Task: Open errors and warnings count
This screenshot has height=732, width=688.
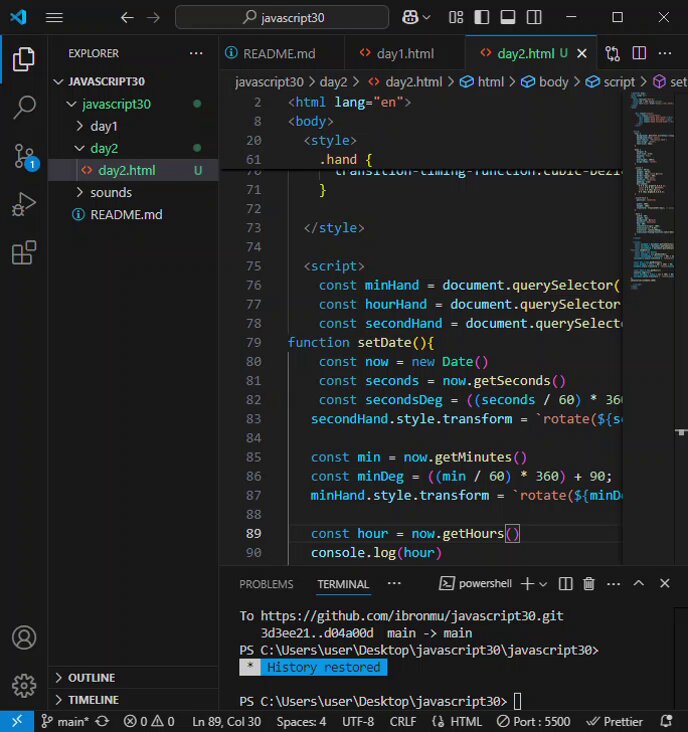Action: pos(149,722)
